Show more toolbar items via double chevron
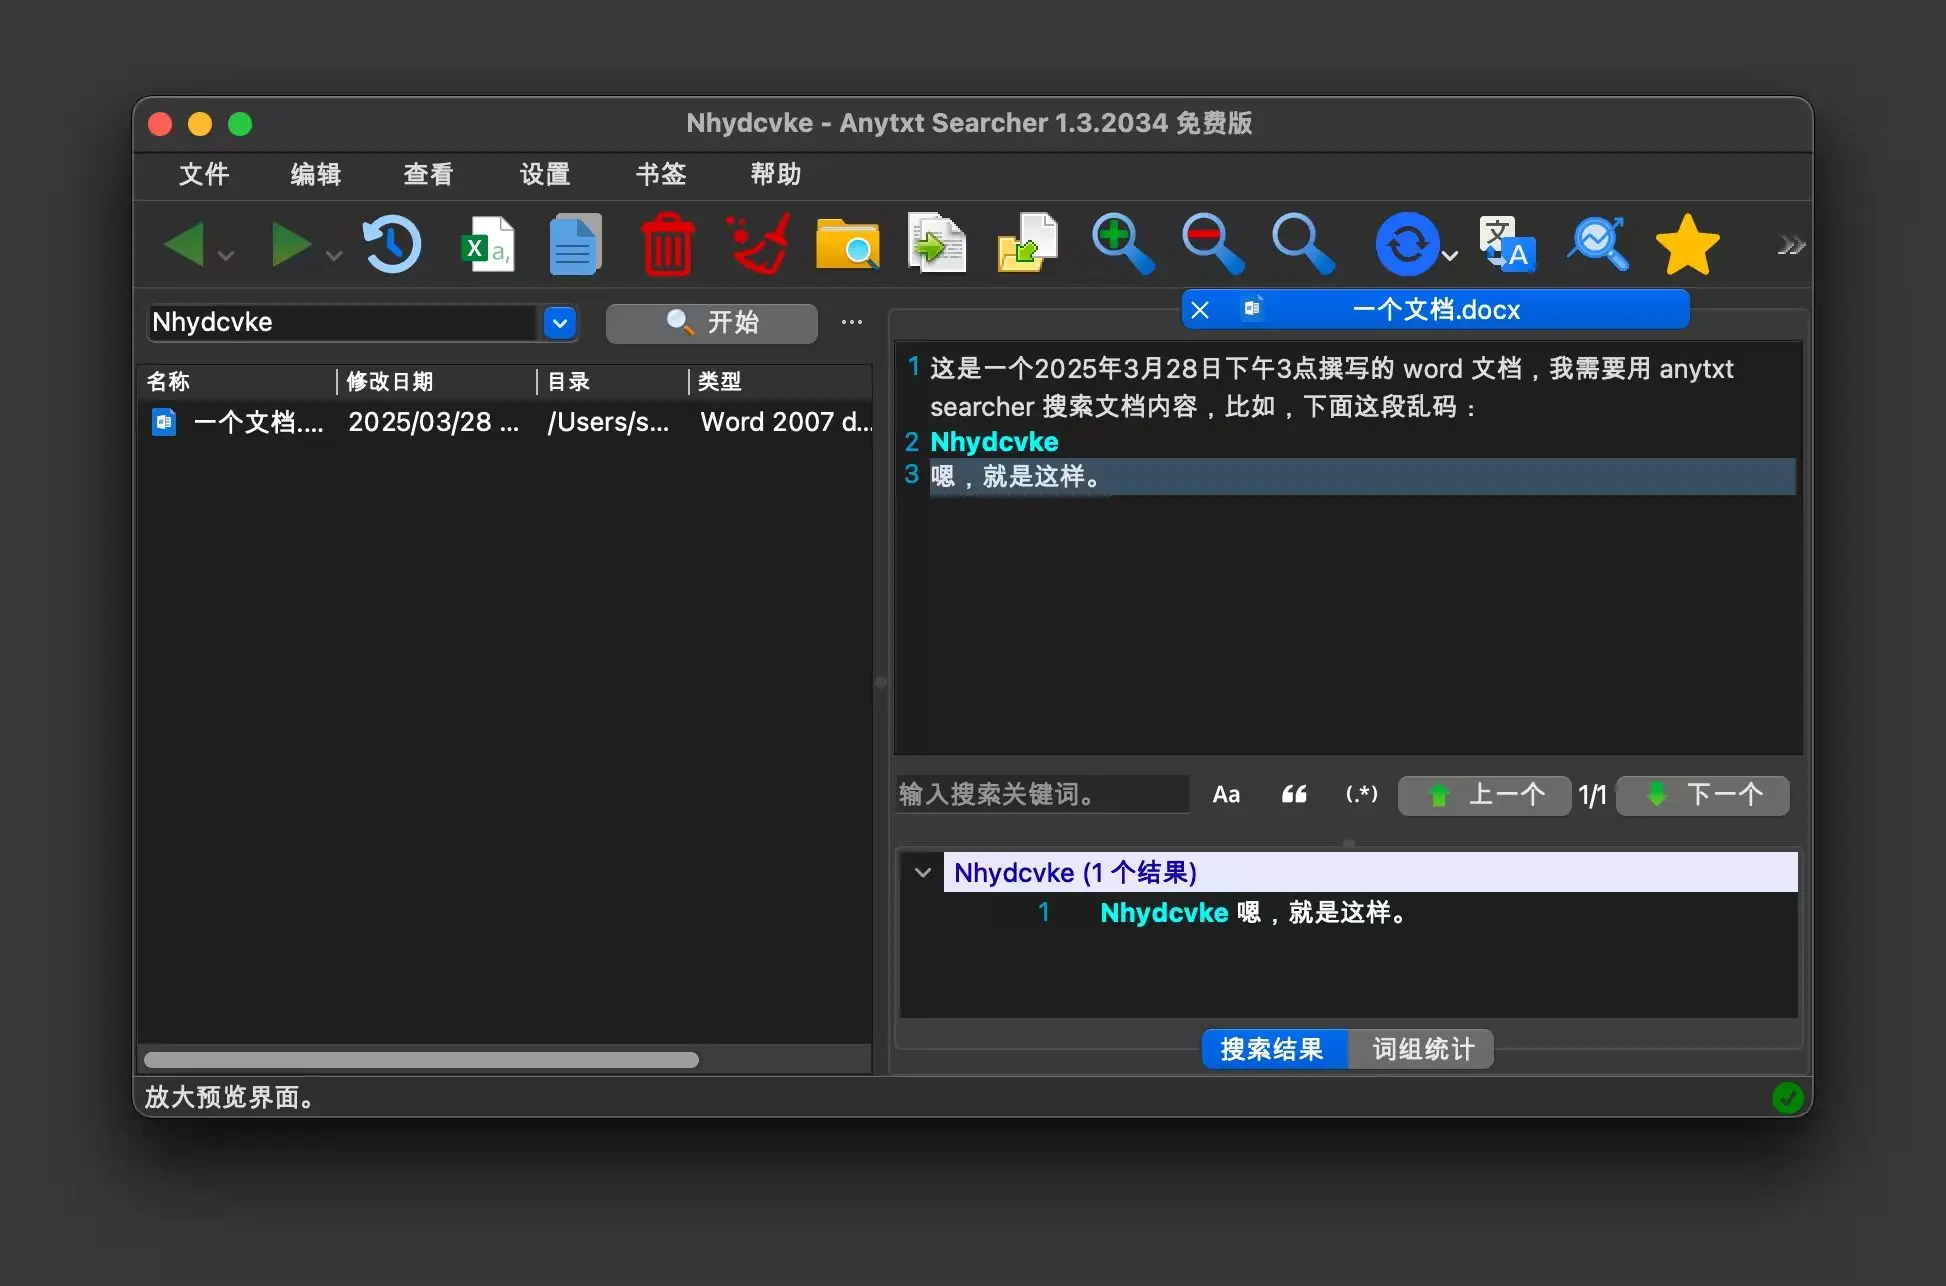The image size is (1946, 1286). click(x=1791, y=245)
